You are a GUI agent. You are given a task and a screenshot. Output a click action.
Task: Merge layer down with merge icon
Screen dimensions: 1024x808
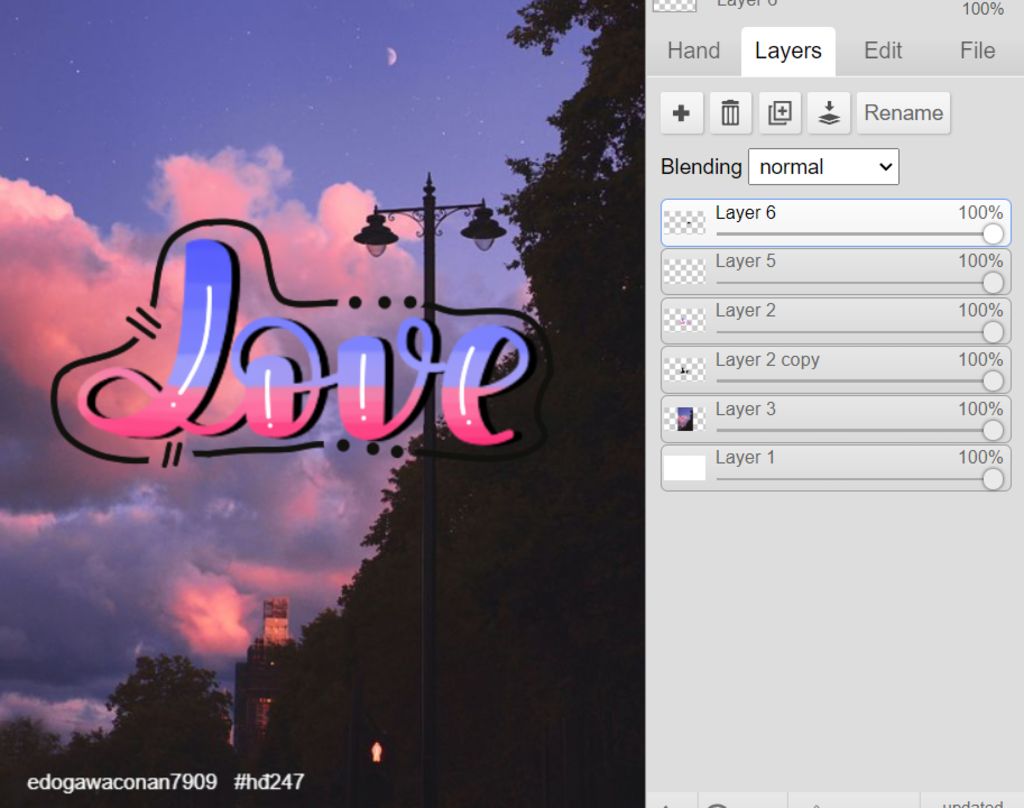tap(829, 113)
